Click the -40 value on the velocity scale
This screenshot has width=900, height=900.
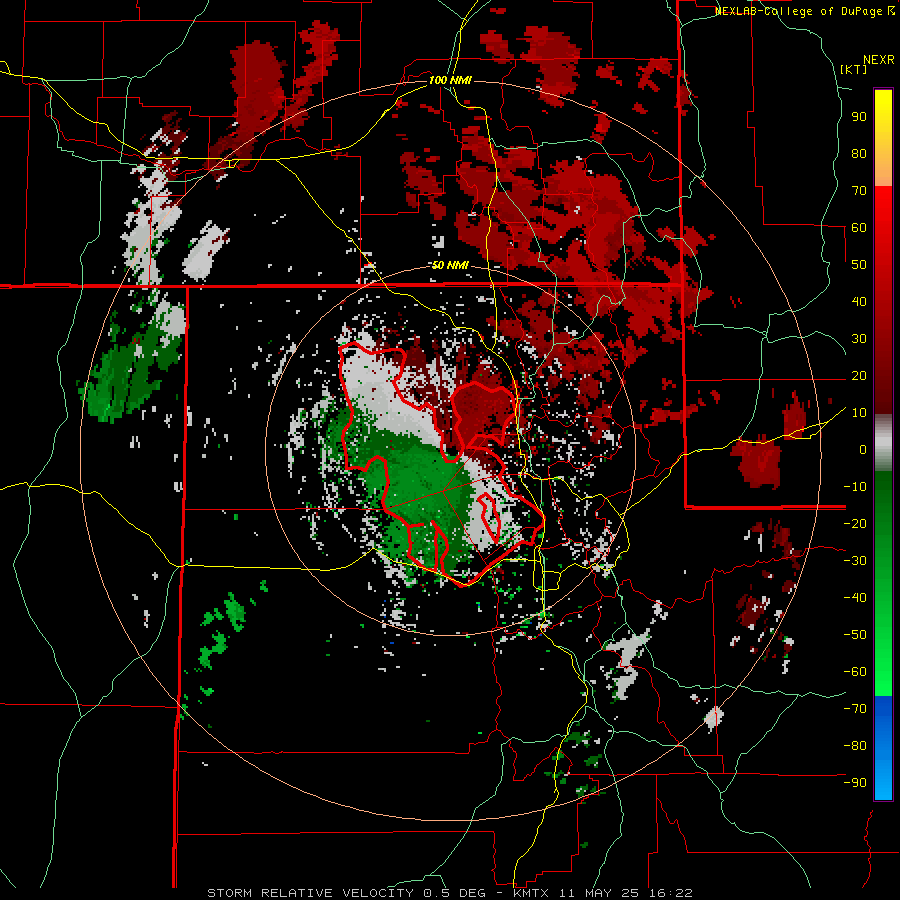(855, 598)
